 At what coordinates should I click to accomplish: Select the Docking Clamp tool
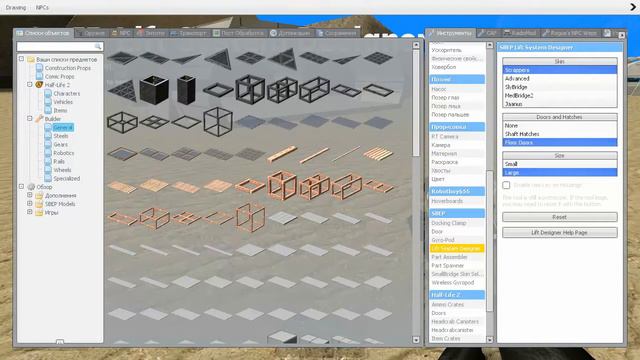pyautogui.click(x=457, y=223)
